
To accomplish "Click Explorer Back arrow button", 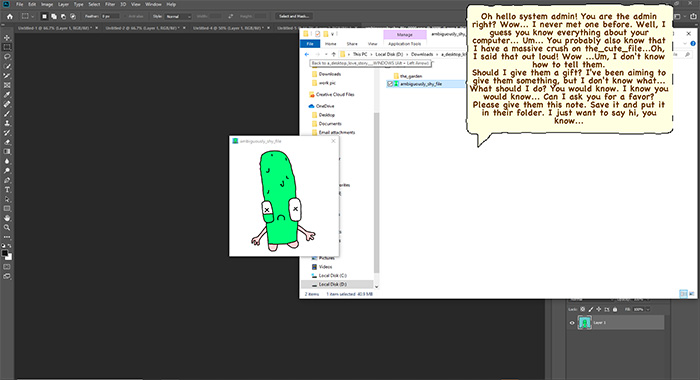I will [307, 54].
